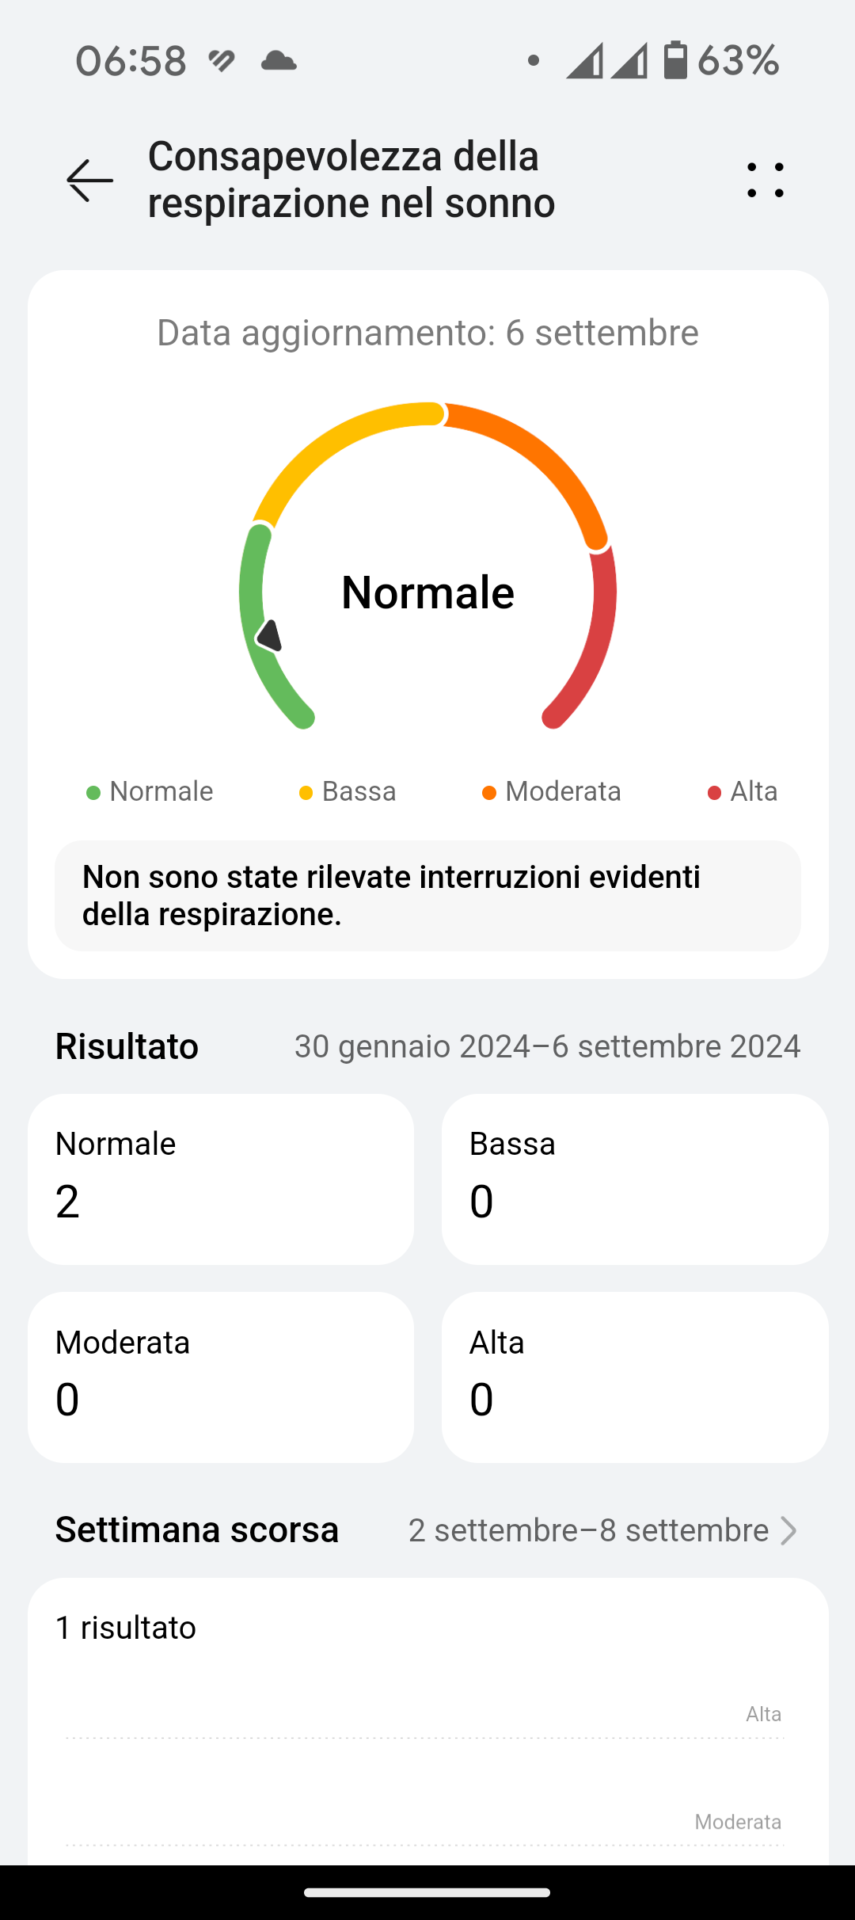Tap the green Normale legend dot

[x=93, y=792]
